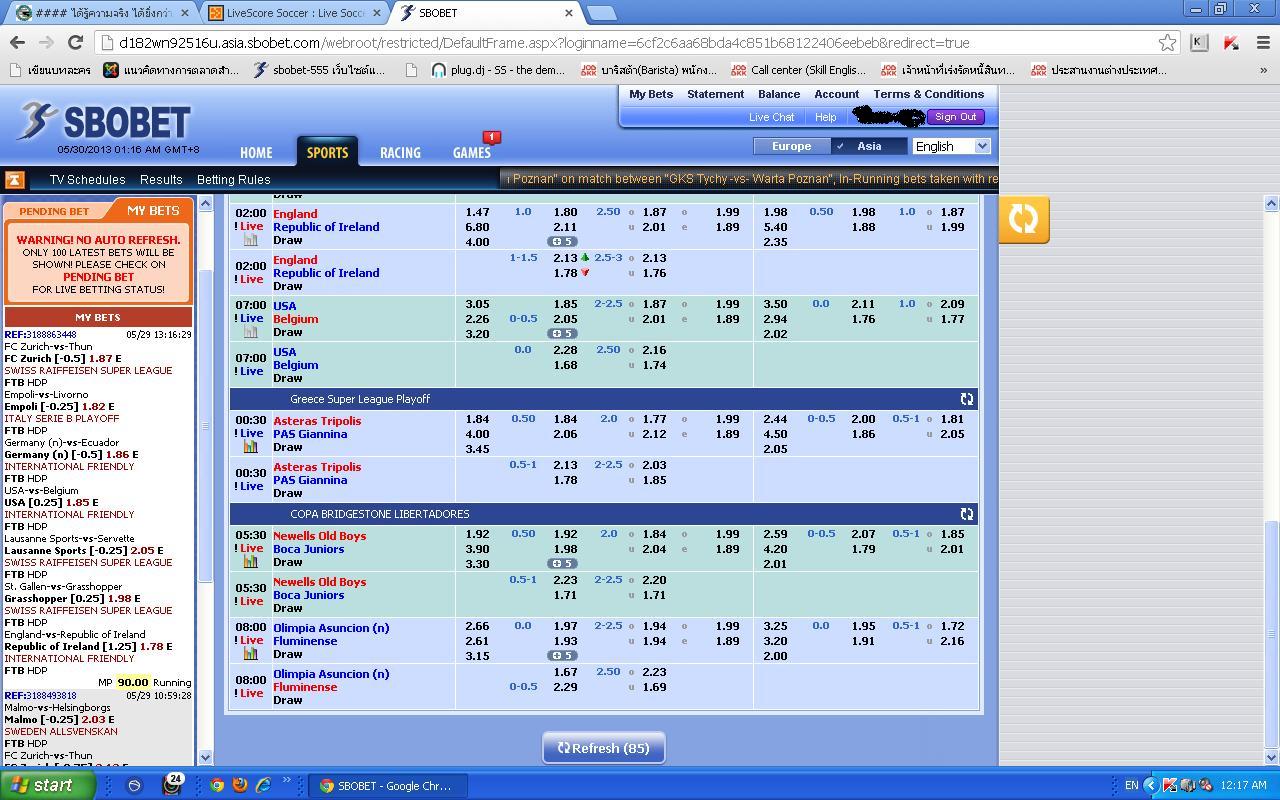
Task: Open the plug.dj bookmark
Action: point(497,70)
